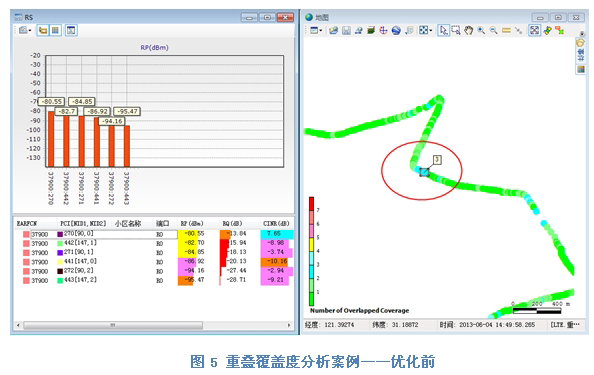Click the LTE status entry in map statusbar
Viewport: 594px width, 375px height.
(565, 325)
